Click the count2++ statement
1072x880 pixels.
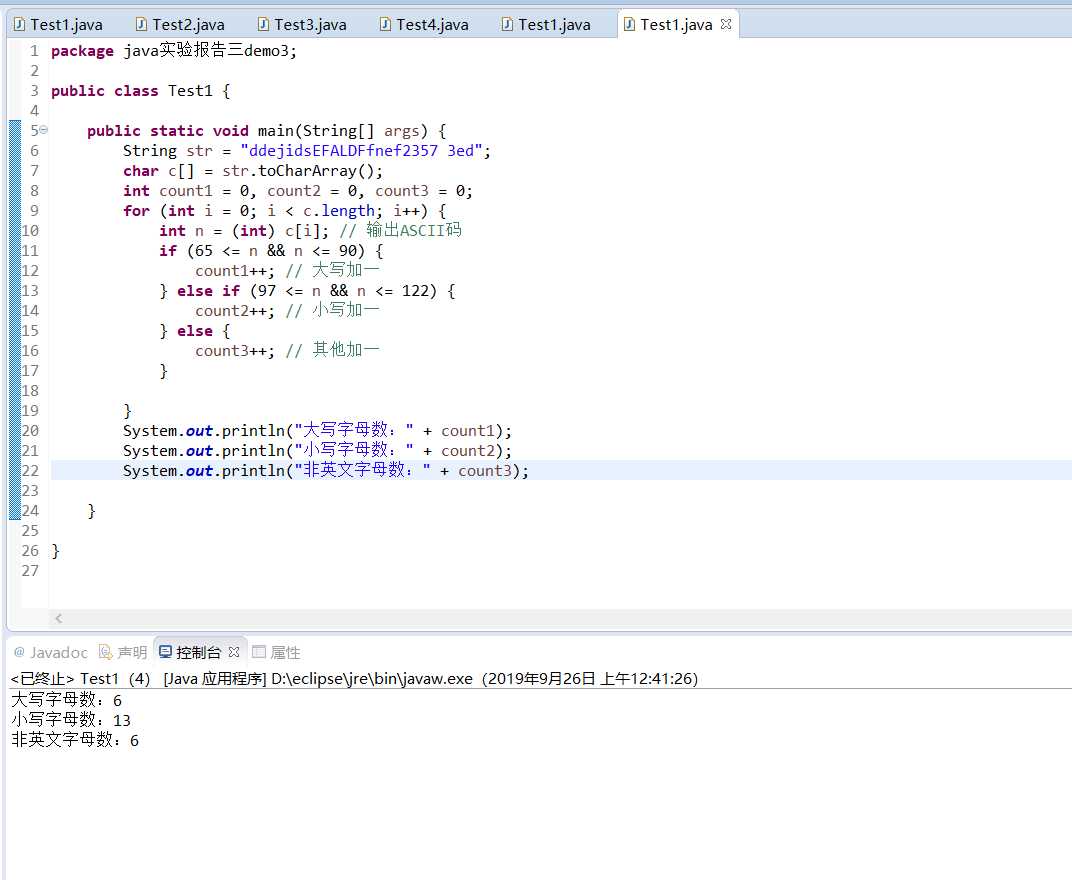click(235, 310)
